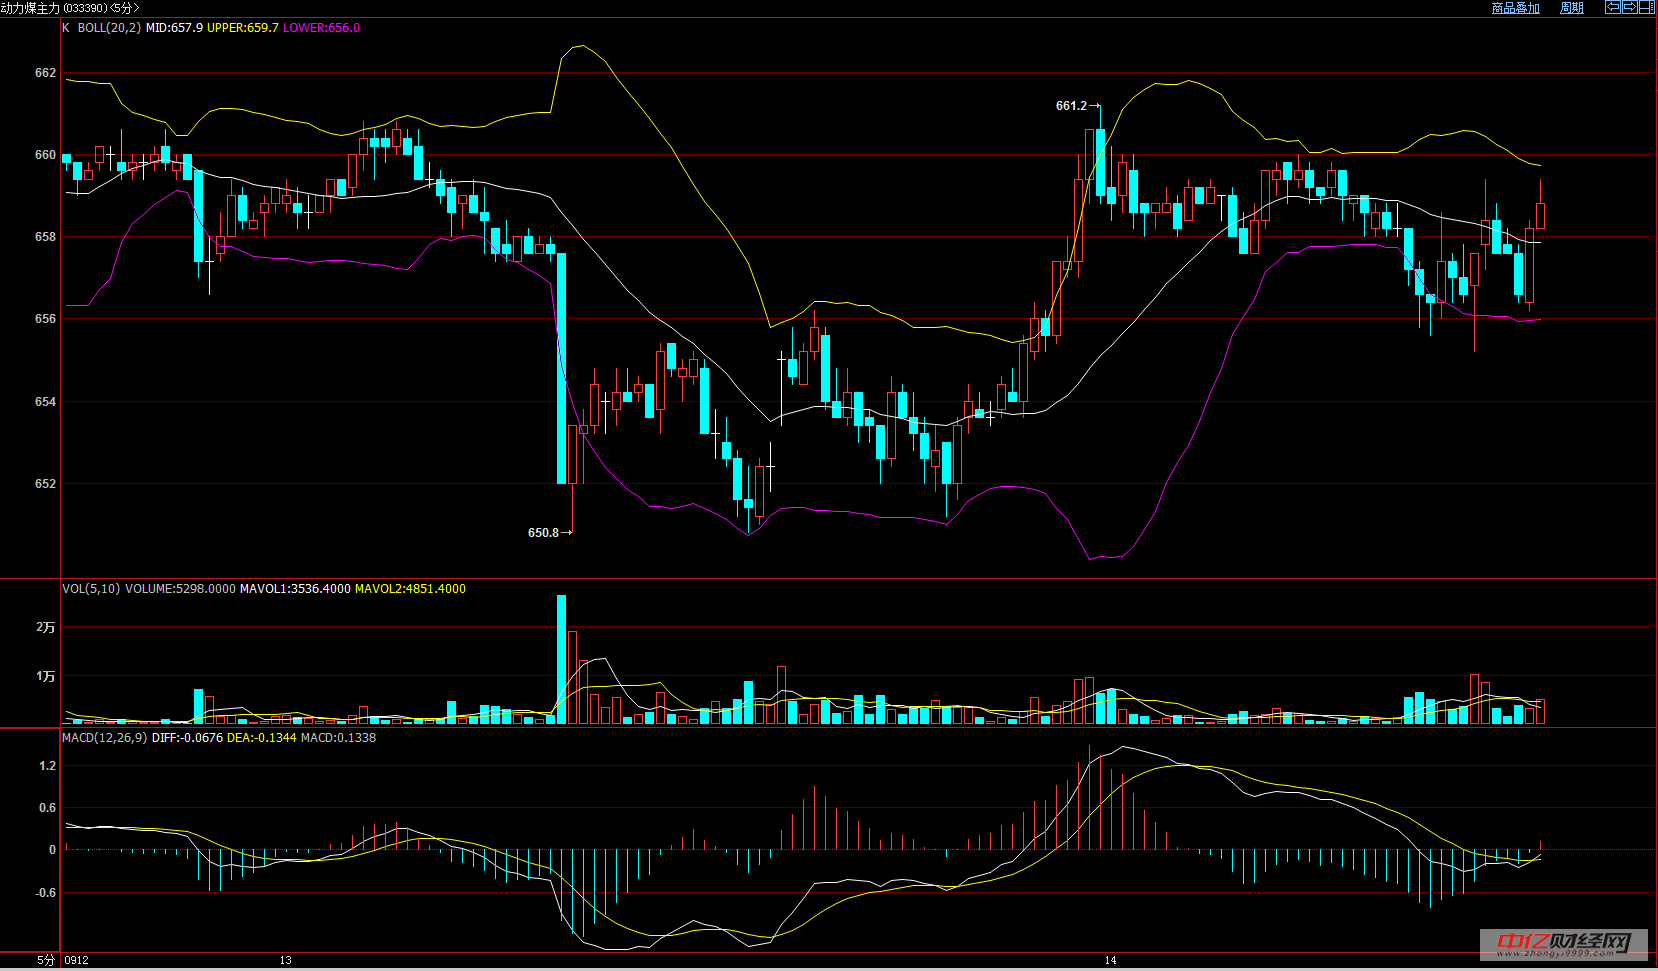Click the 656 price axis label
The height and width of the screenshot is (971, 1658).
click(45, 319)
